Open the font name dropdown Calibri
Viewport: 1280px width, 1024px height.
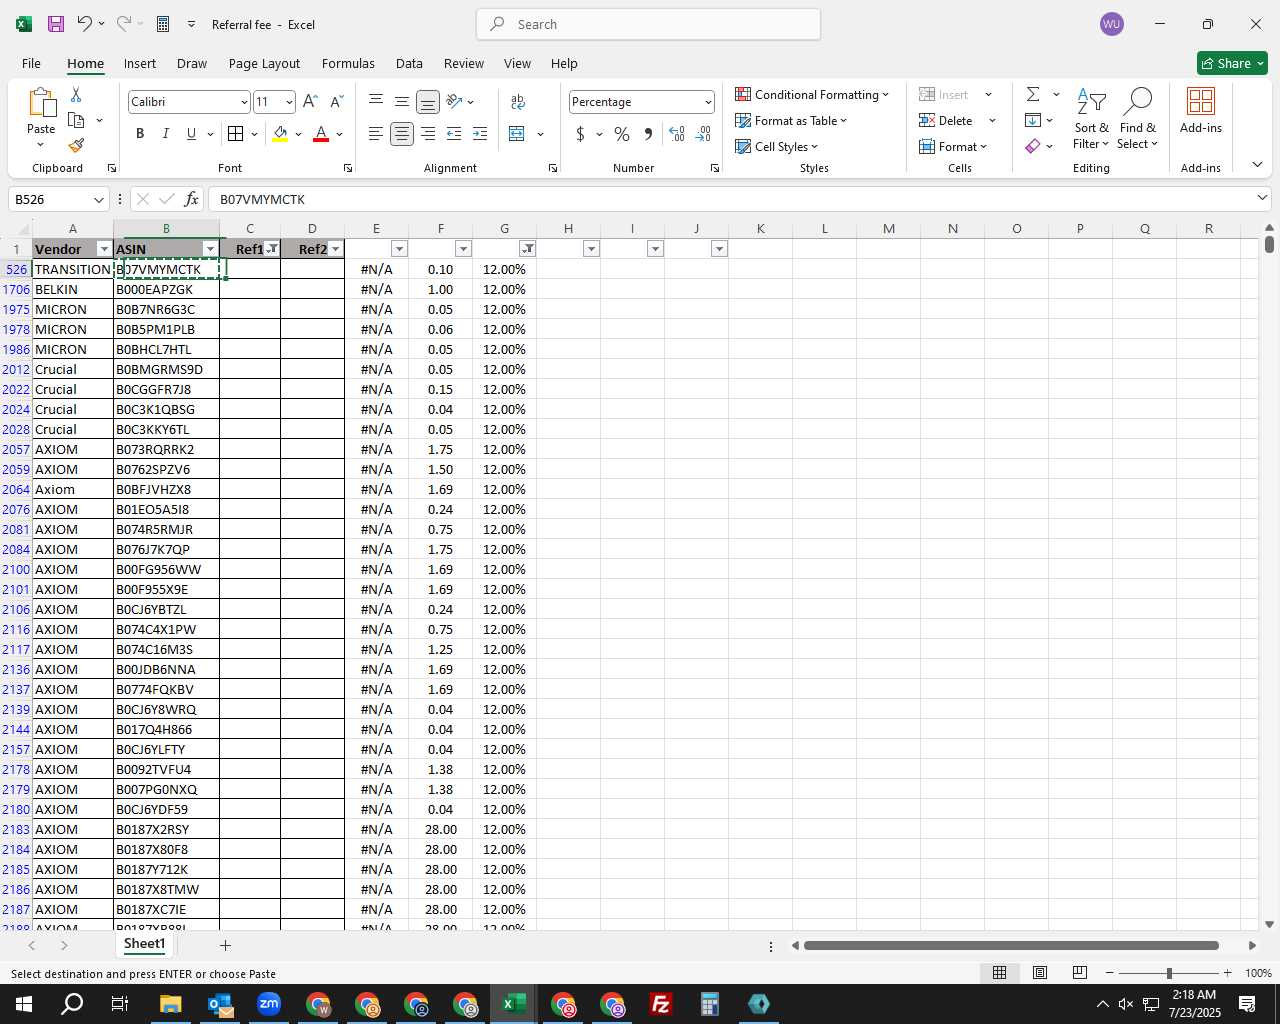click(243, 102)
